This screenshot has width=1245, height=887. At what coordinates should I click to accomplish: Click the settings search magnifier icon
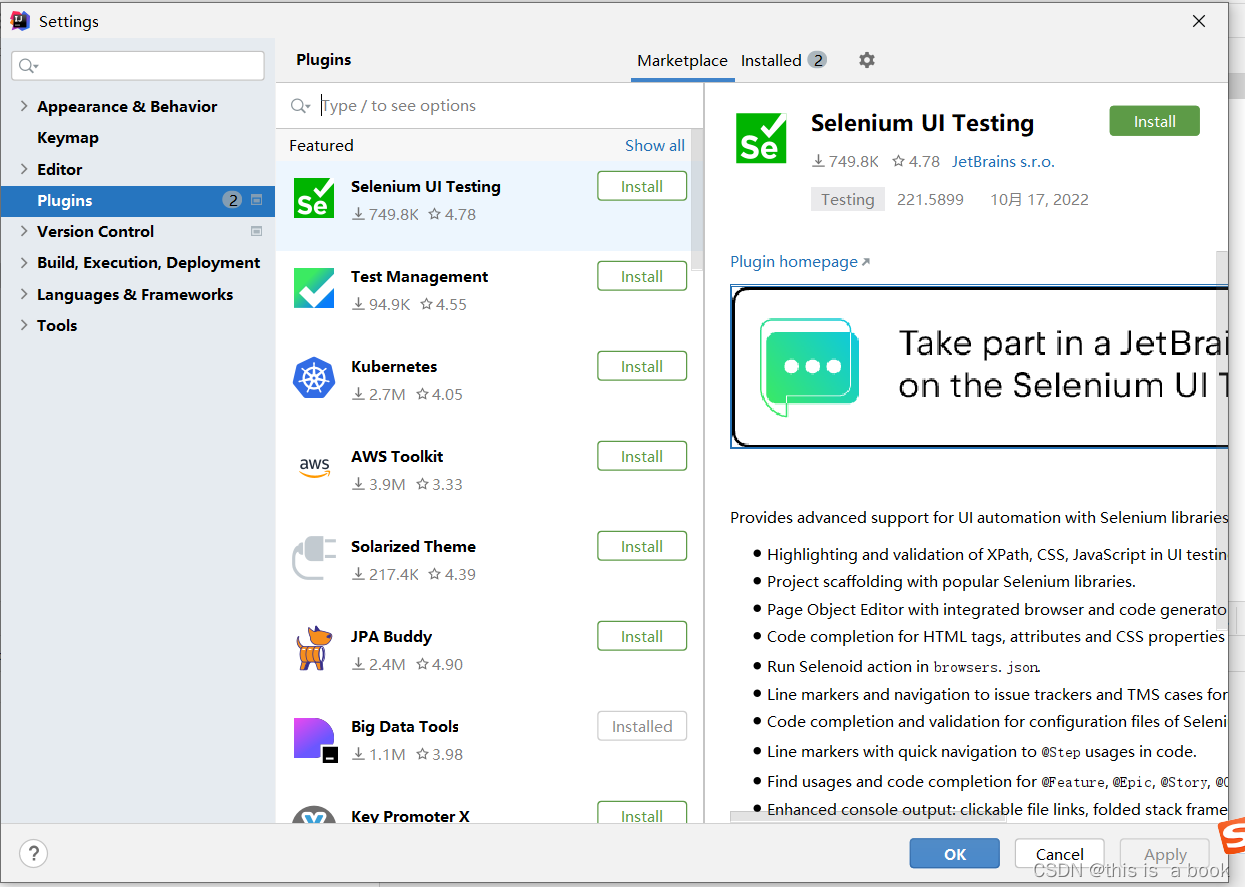click(x=28, y=66)
